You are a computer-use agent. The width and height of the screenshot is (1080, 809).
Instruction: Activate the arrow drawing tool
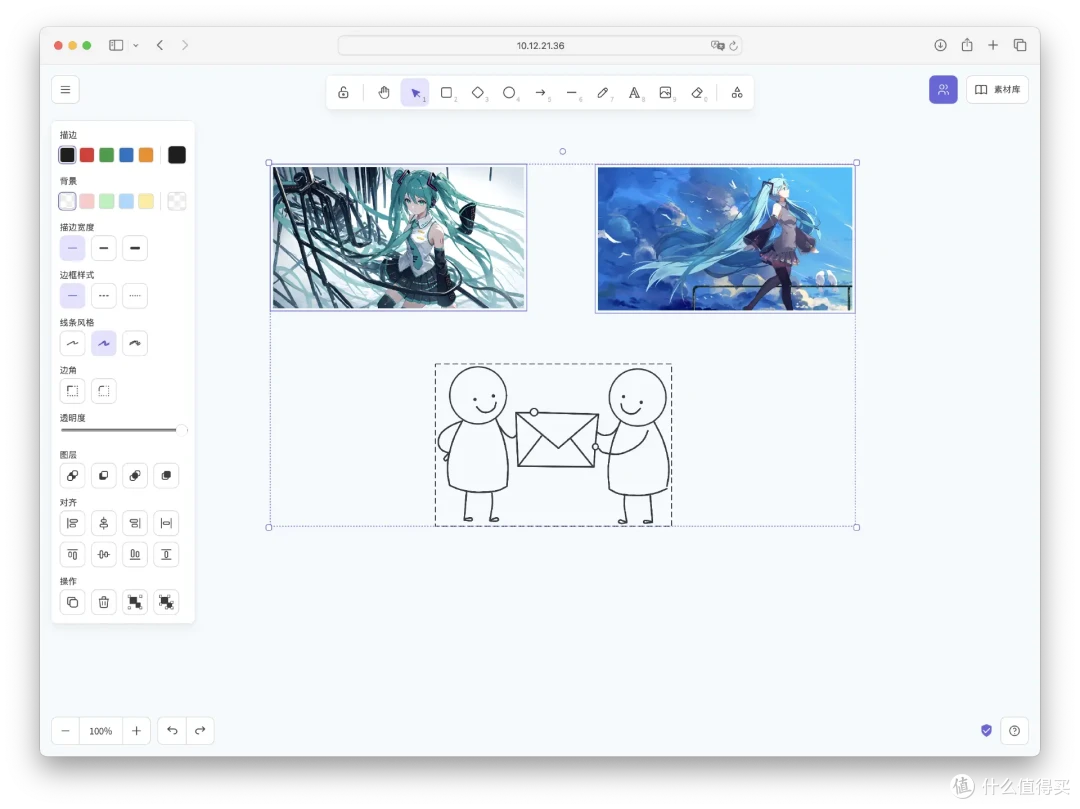541,93
